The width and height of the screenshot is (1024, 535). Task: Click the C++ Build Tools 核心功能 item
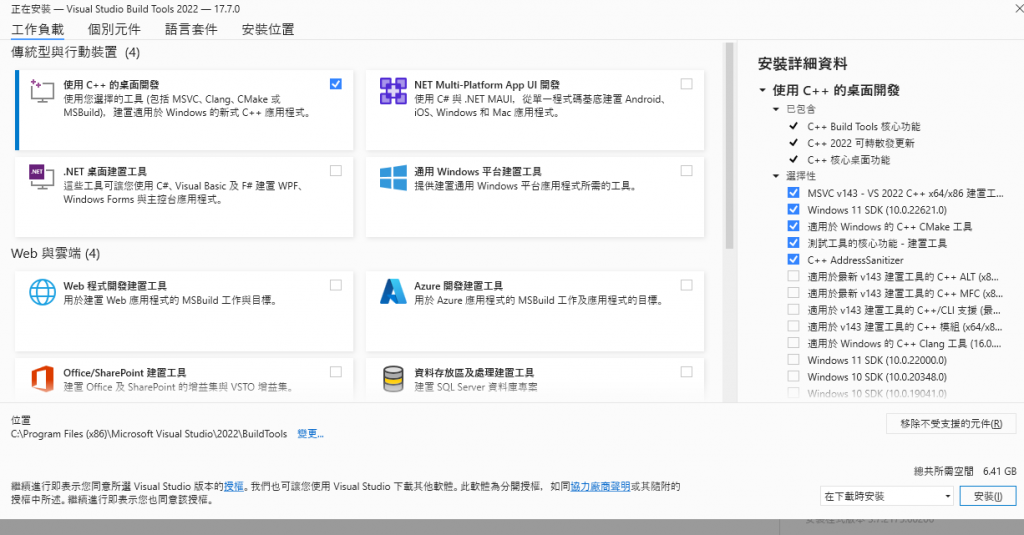coord(863,127)
